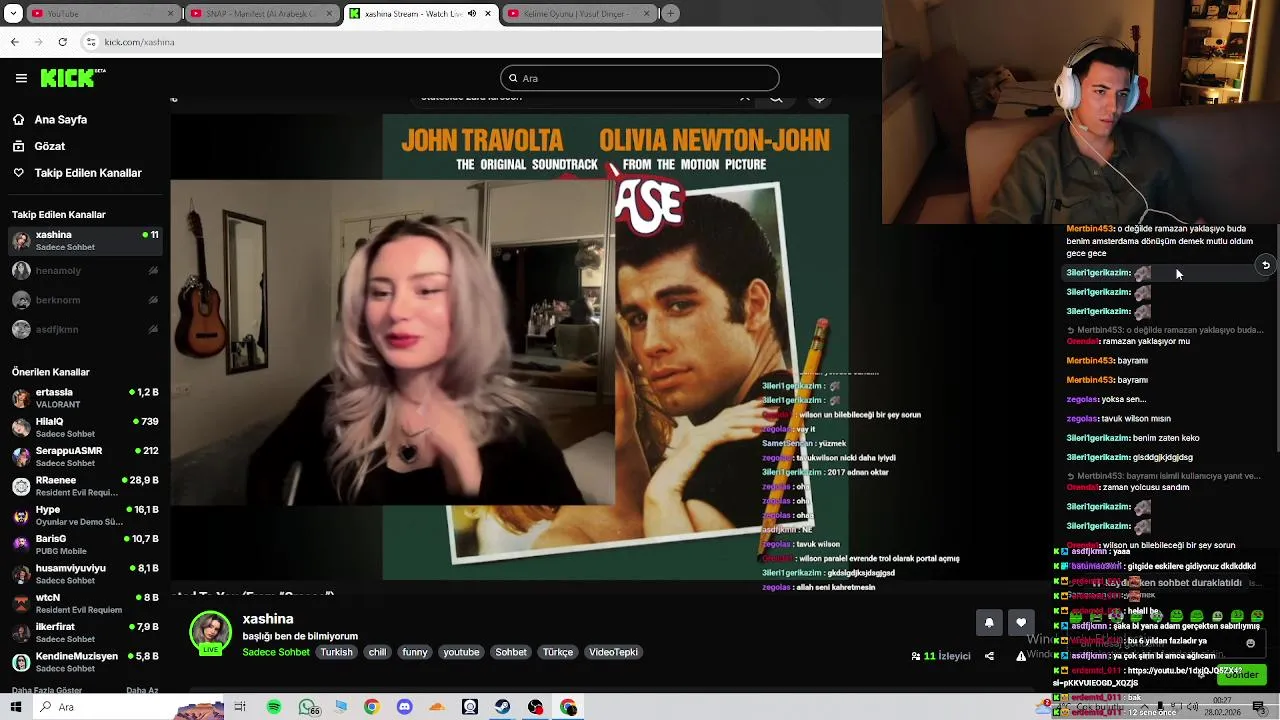This screenshot has width=1280, height=720.
Task: Expand list with Daha Fazla Göster
Action: pyautogui.click(x=47, y=690)
